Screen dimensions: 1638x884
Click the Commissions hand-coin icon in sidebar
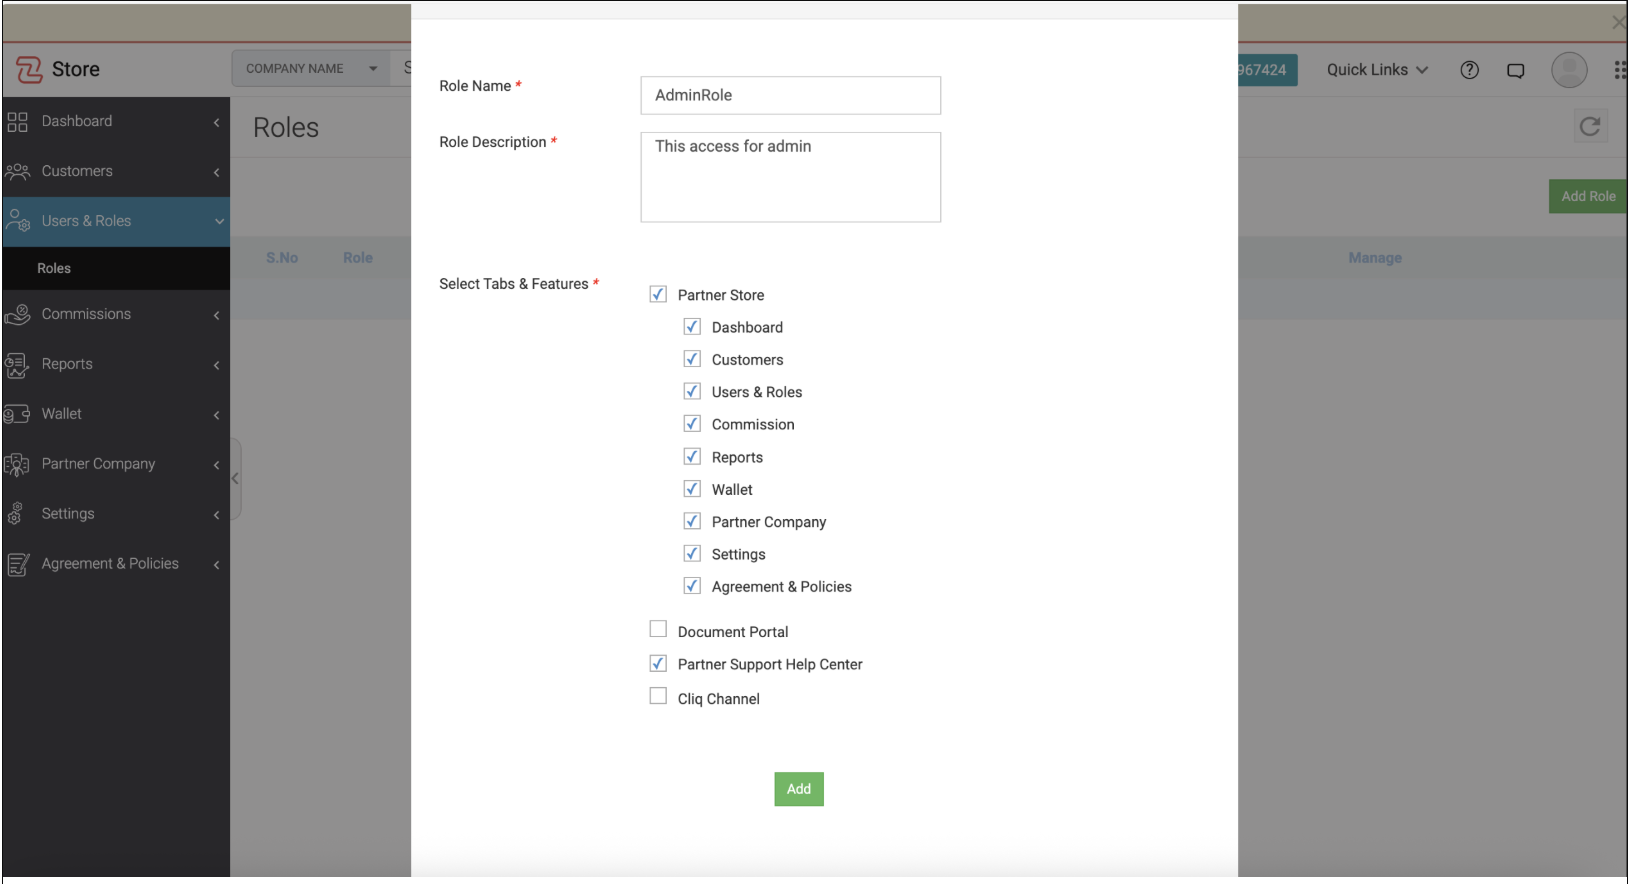[17, 315]
